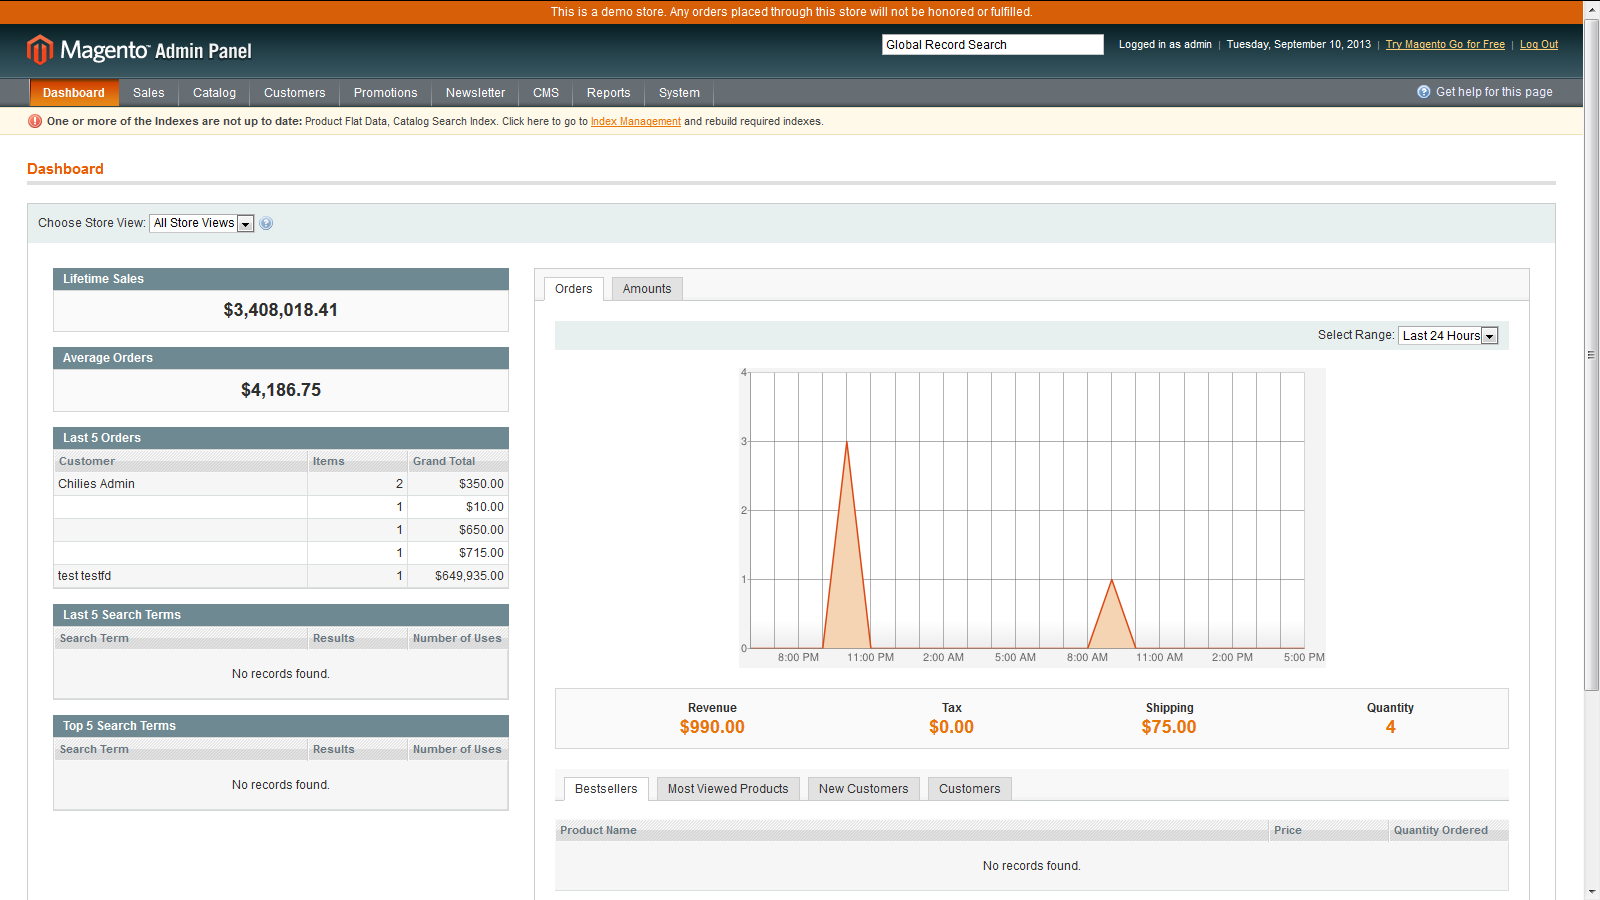This screenshot has width=1600, height=900.
Task: Open the Reports menu
Action: (608, 92)
